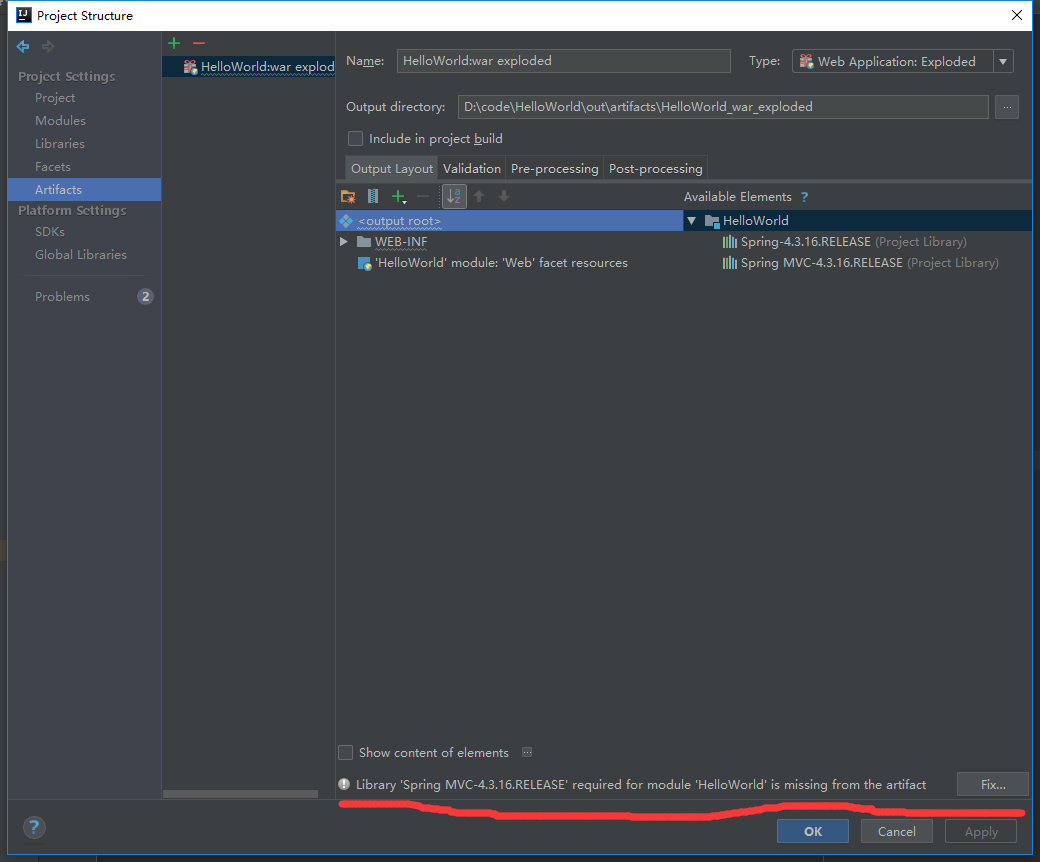Screen dimensions: 1040x862
Task: Click the Web facet resources icon
Action: [364, 263]
